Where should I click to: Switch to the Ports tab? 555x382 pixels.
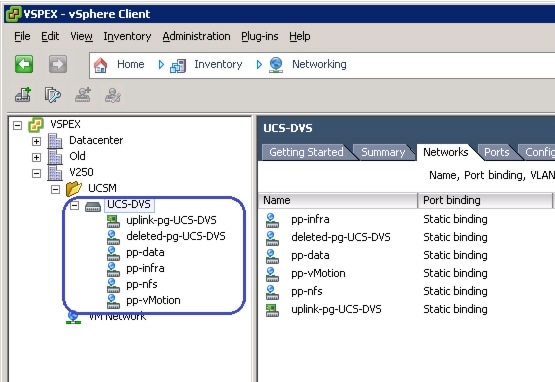pos(497,152)
